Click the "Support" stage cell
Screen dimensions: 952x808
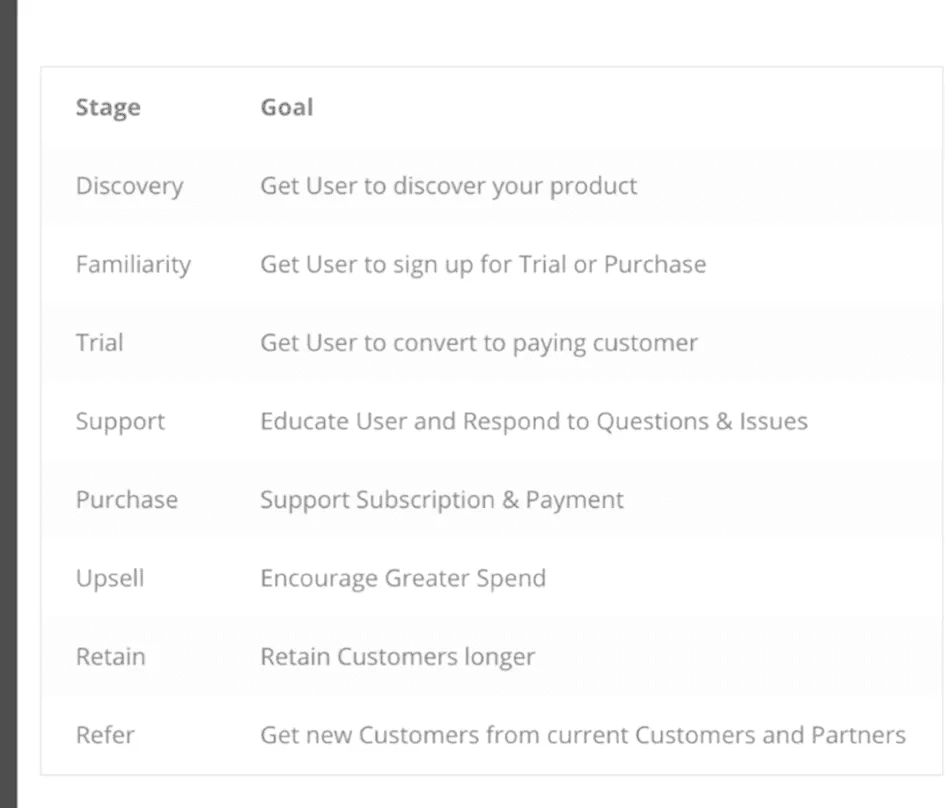(x=120, y=421)
